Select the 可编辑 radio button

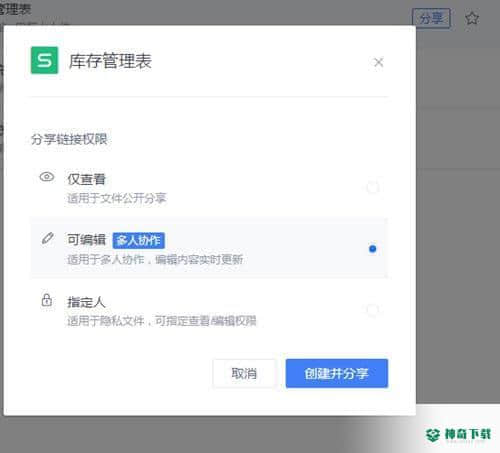[372, 249]
